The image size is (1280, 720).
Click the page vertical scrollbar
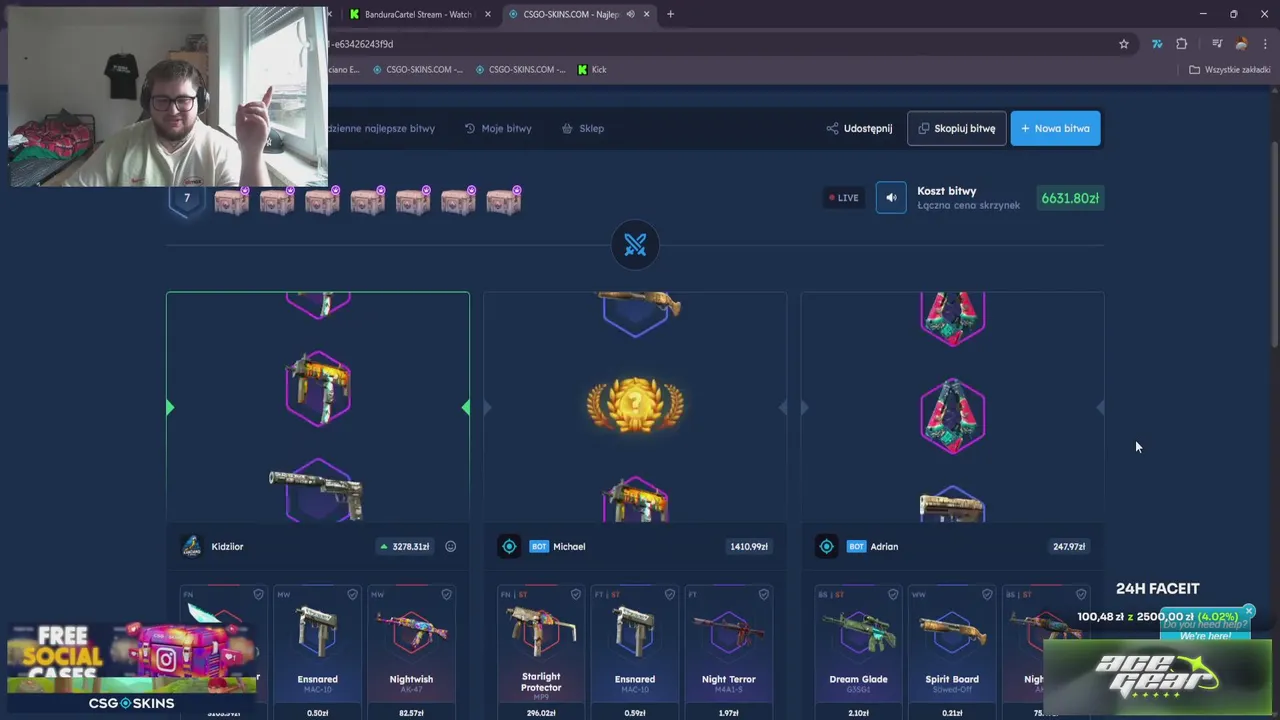(x=1275, y=245)
